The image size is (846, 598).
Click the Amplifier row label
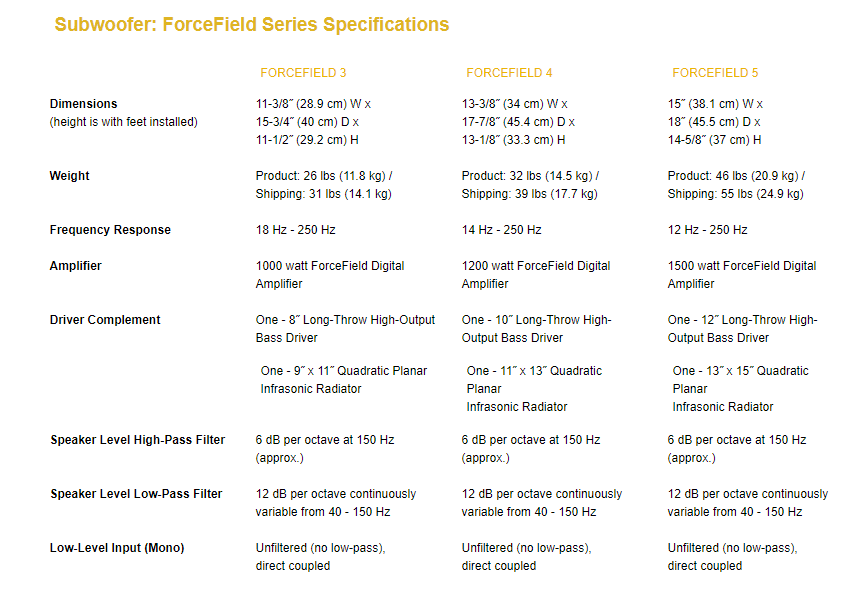76,266
